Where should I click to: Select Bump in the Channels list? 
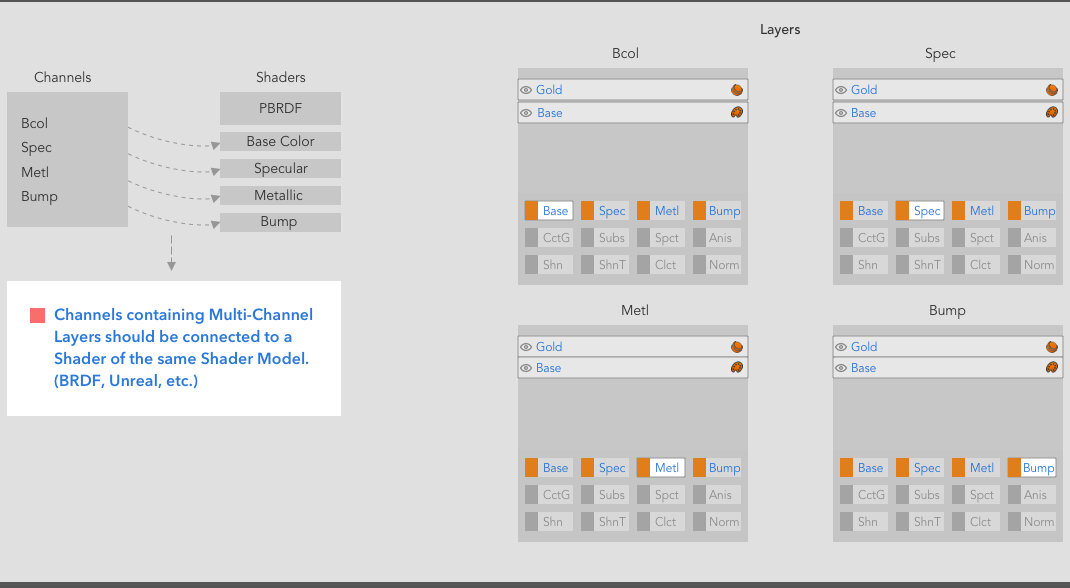pyautogui.click(x=38, y=196)
